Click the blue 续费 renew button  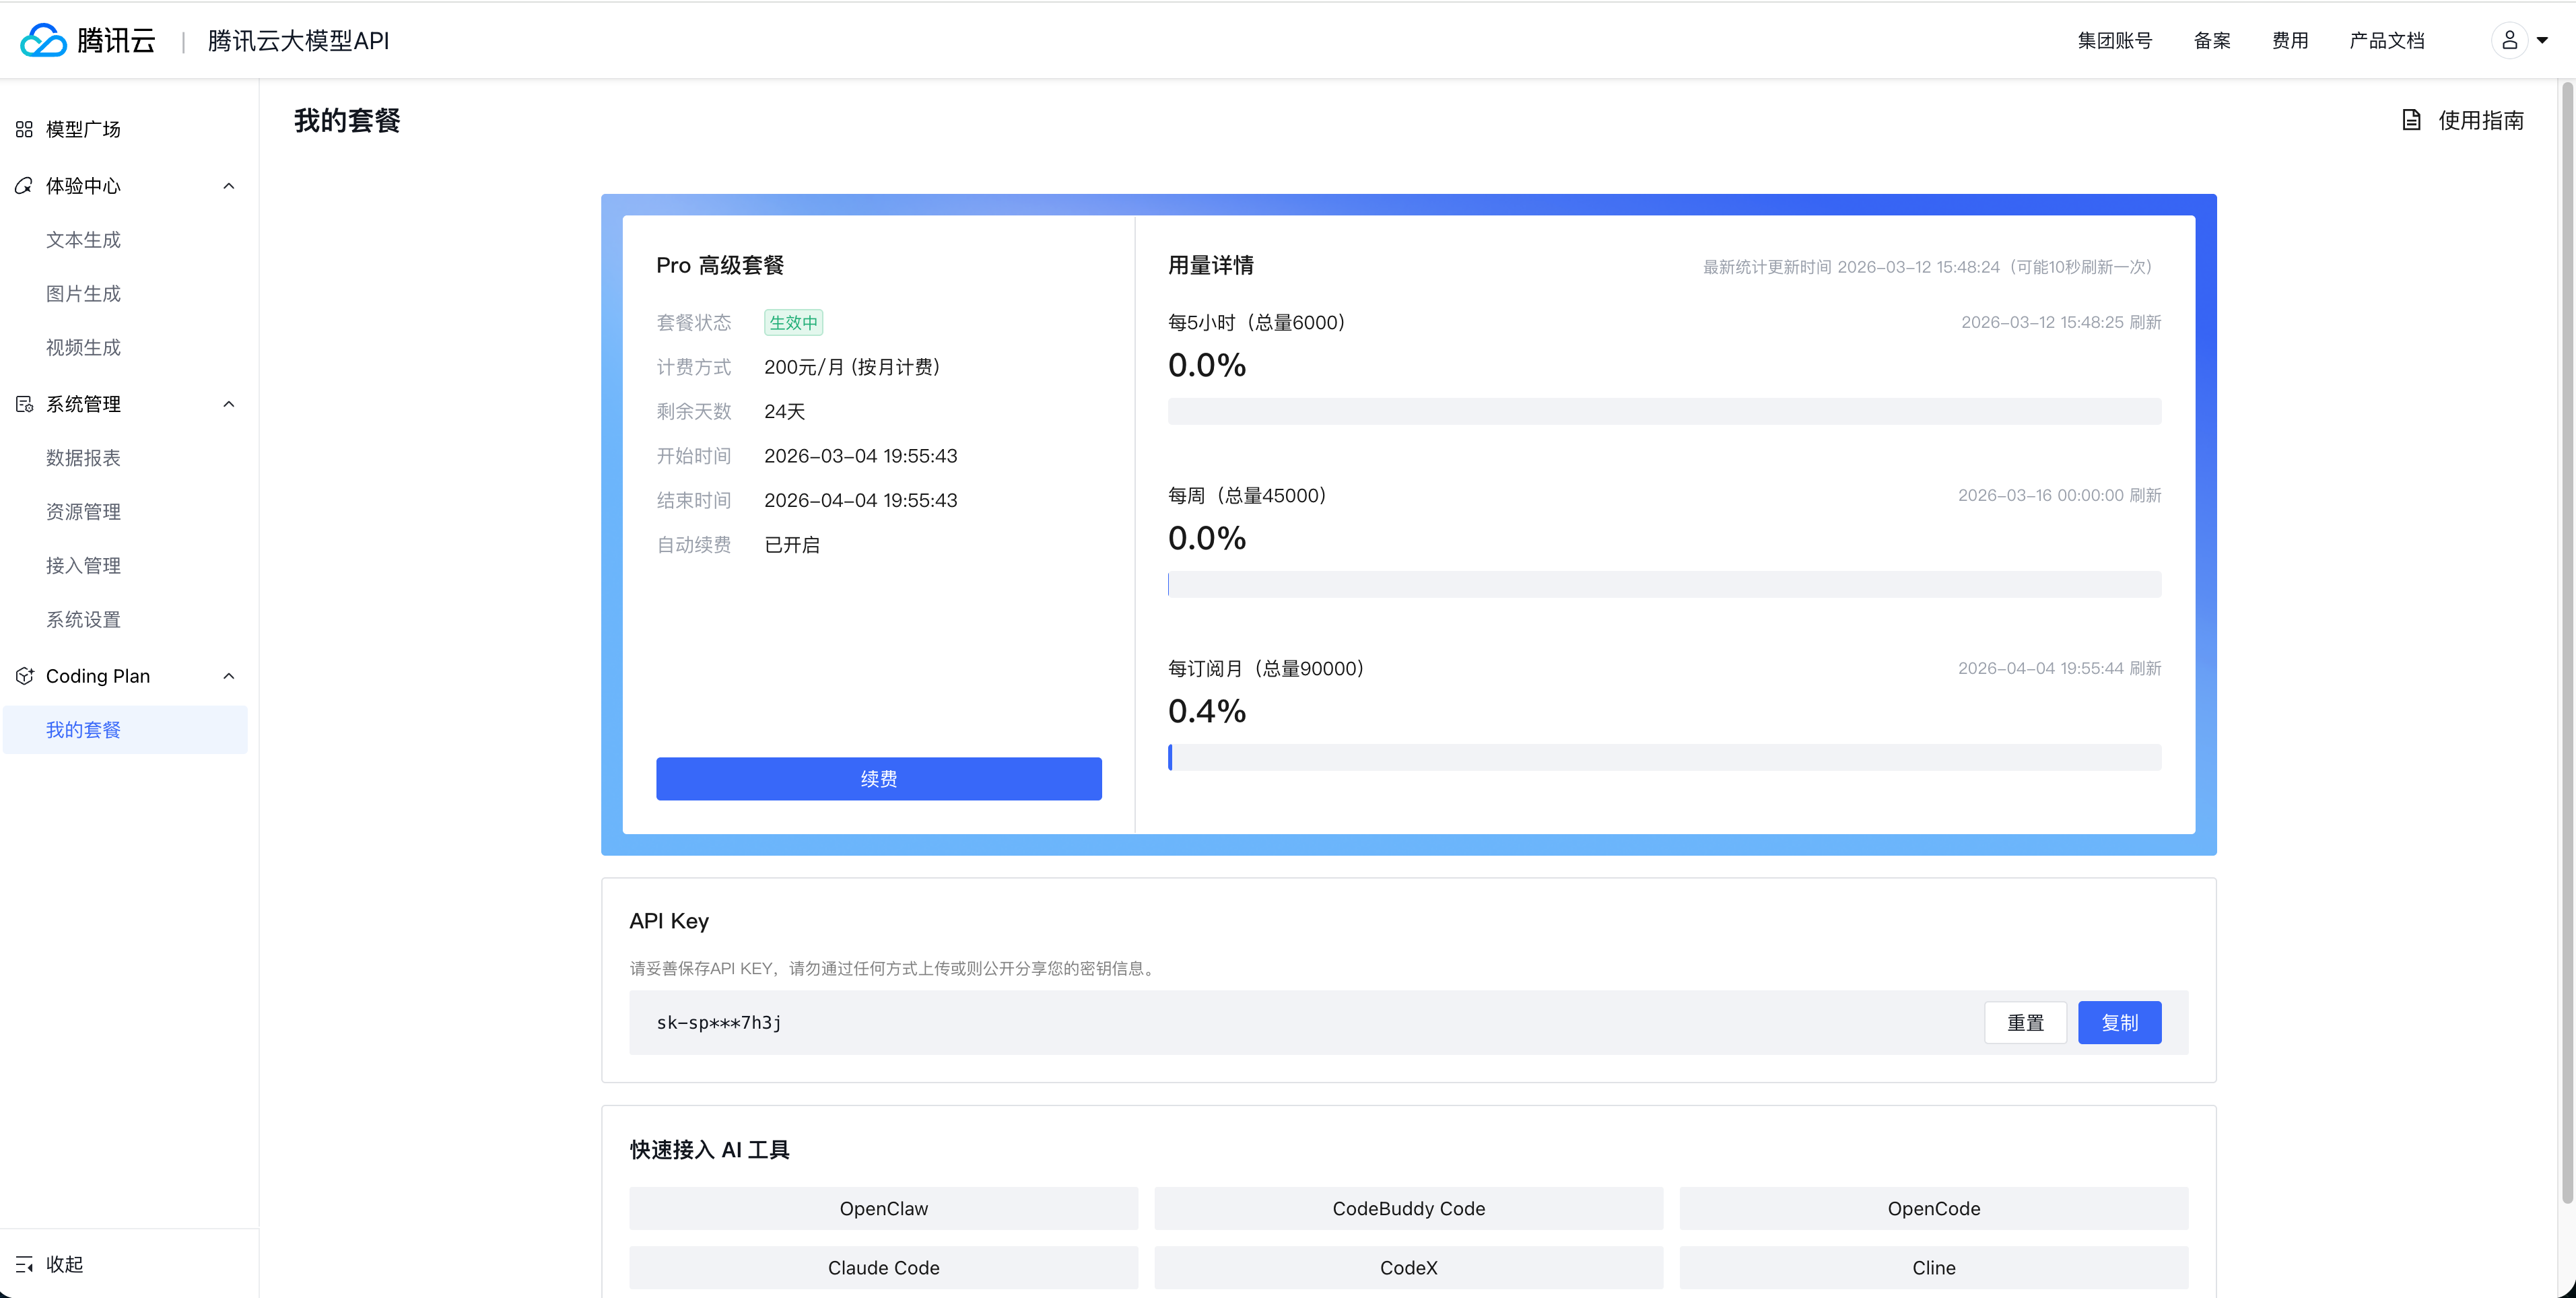878,779
